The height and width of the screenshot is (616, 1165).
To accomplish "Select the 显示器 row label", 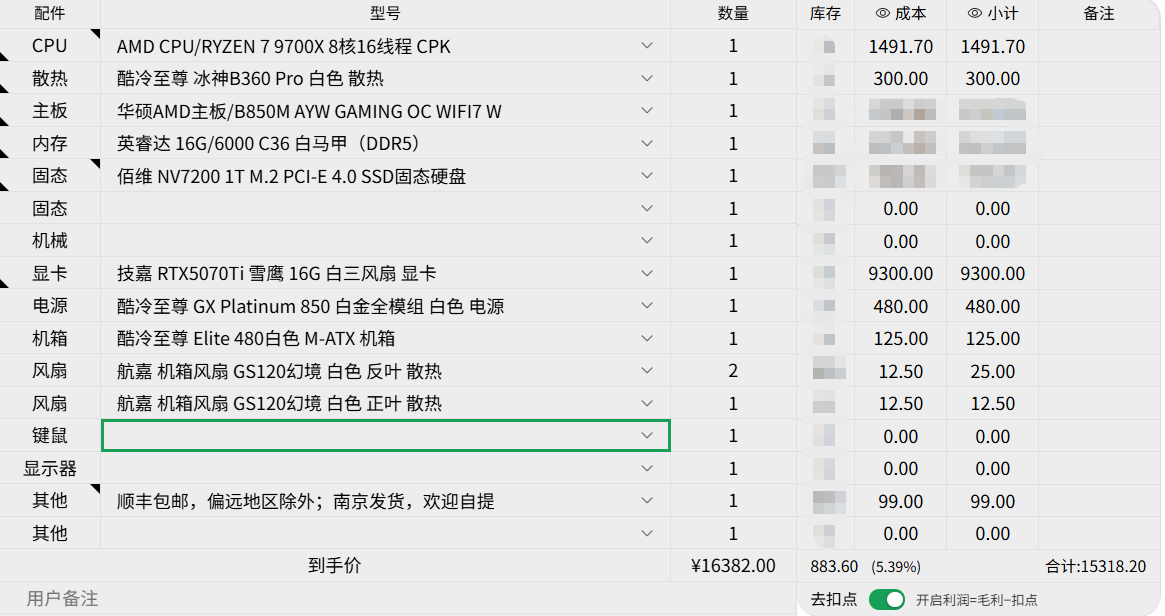I will (50, 469).
